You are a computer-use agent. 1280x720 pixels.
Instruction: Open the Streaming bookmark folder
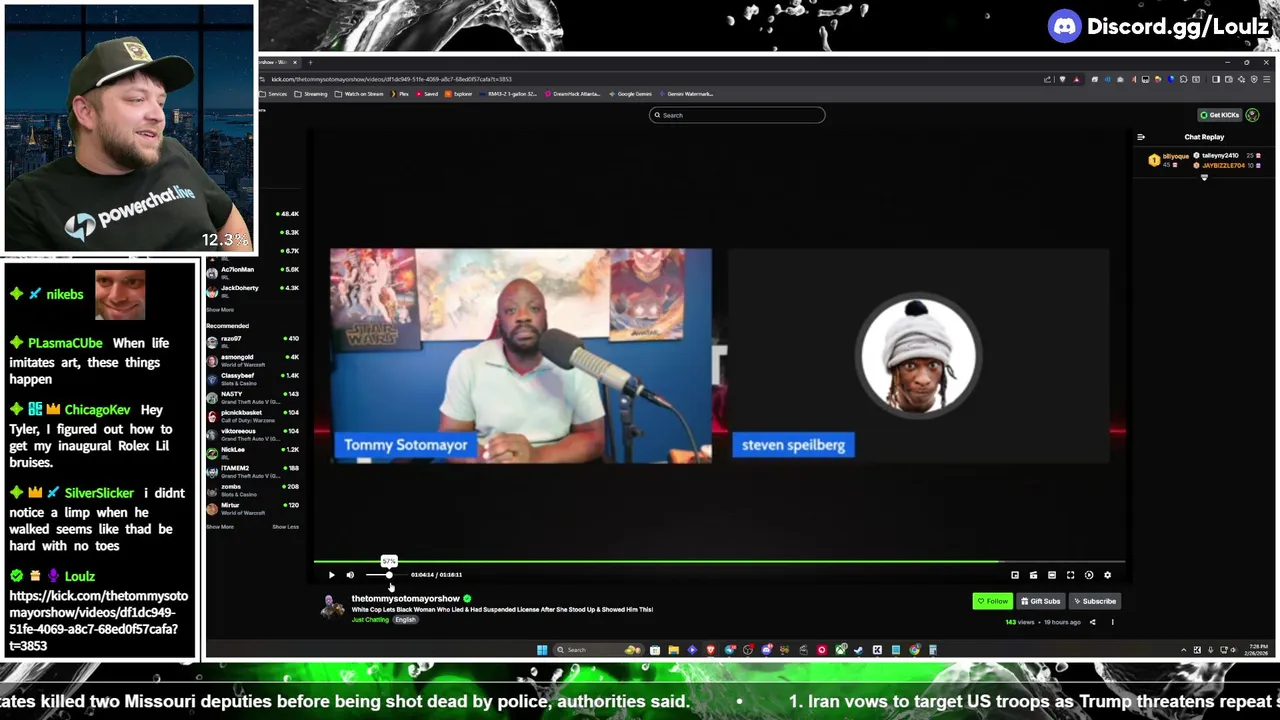click(x=311, y=94)
